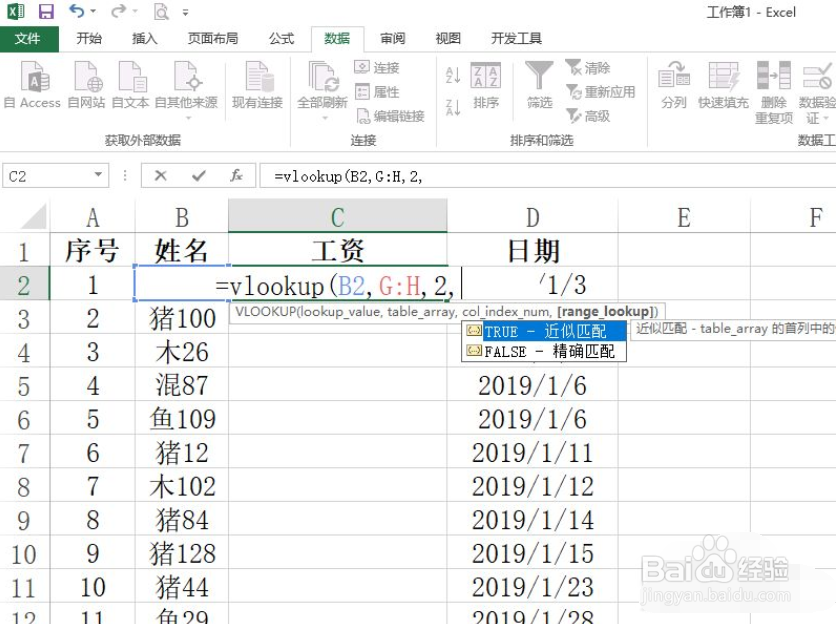Screen dimensions: 836x624
Task: Click the Enter checkmark formula button
Action: pyautogui.click(x=199, y=175)
